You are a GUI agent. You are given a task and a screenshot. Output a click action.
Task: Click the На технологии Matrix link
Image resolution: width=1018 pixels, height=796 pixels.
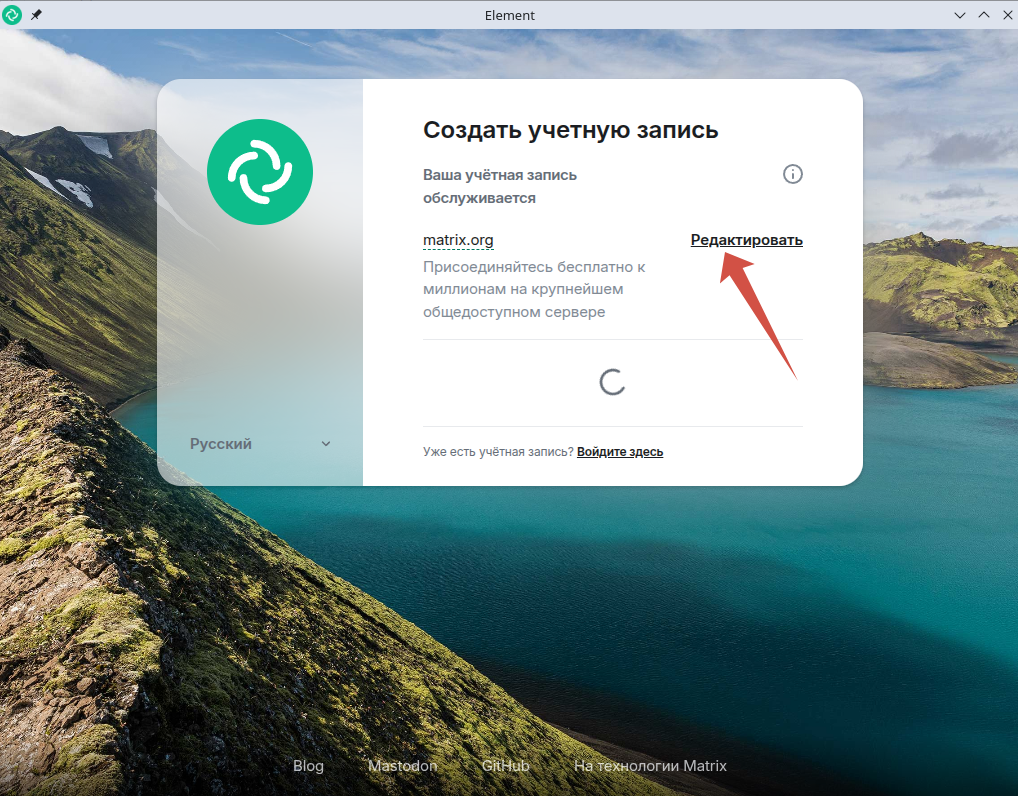pos(650,766)
